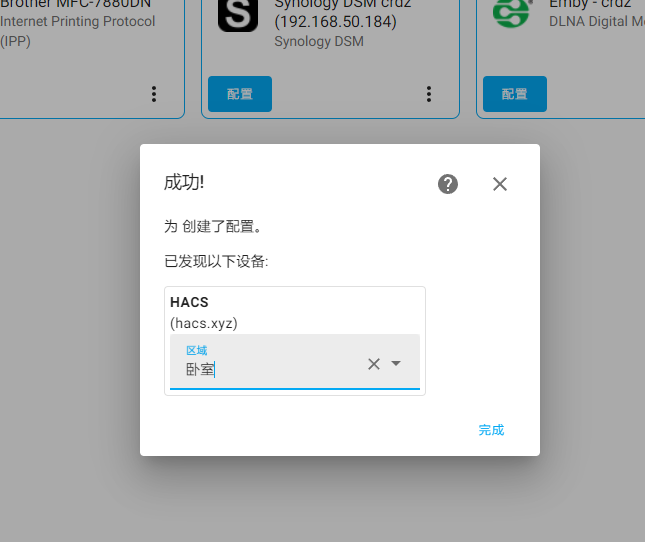Click the Synology DSM logo icon
The height and width of the screenshot is (542, 645).
tap(237, 15)
